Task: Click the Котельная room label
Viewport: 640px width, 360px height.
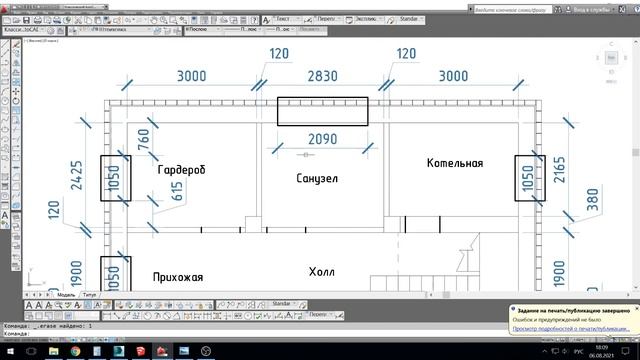Action: click(x=455, y=163)
